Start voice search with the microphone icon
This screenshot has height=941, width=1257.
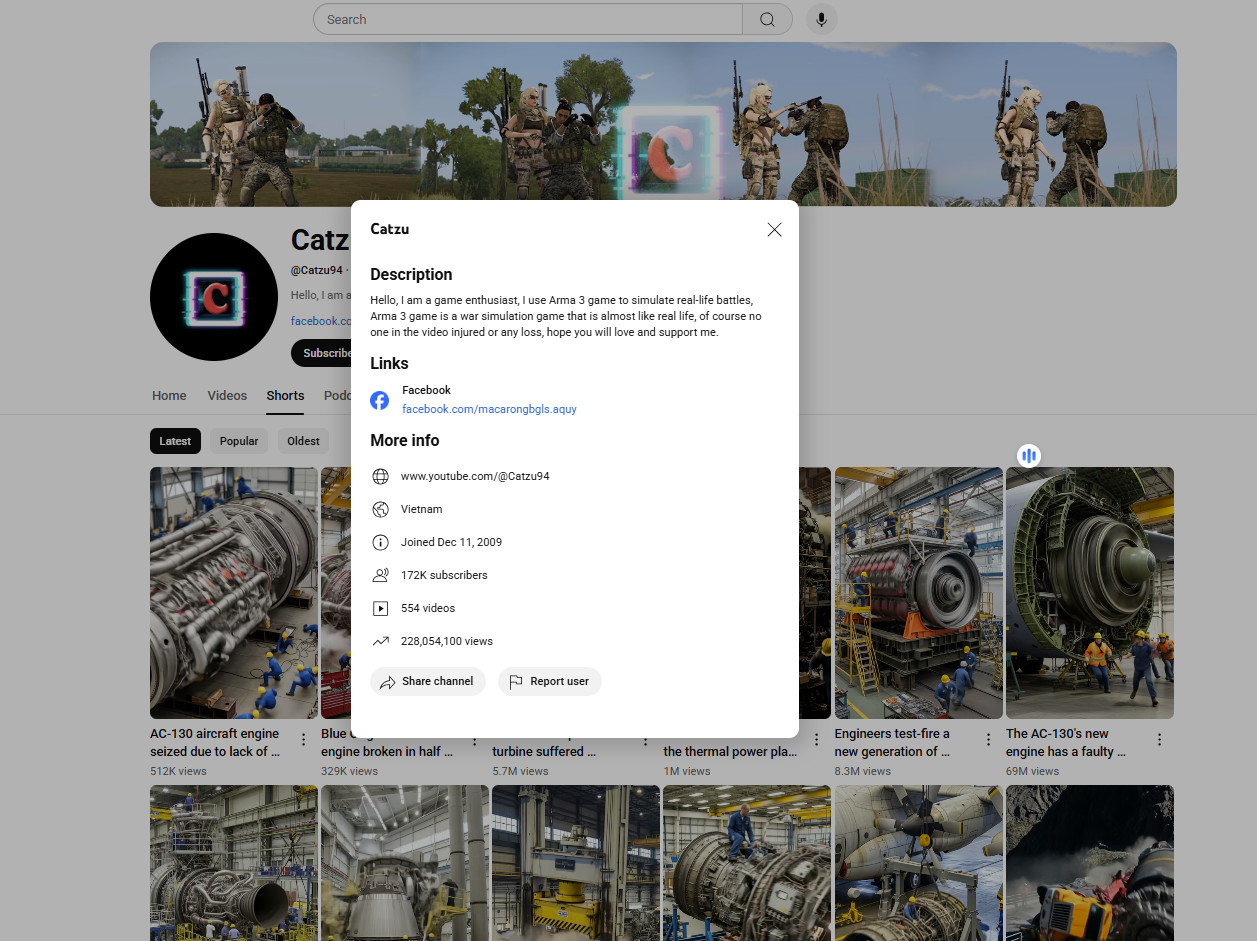coord(821,19)
